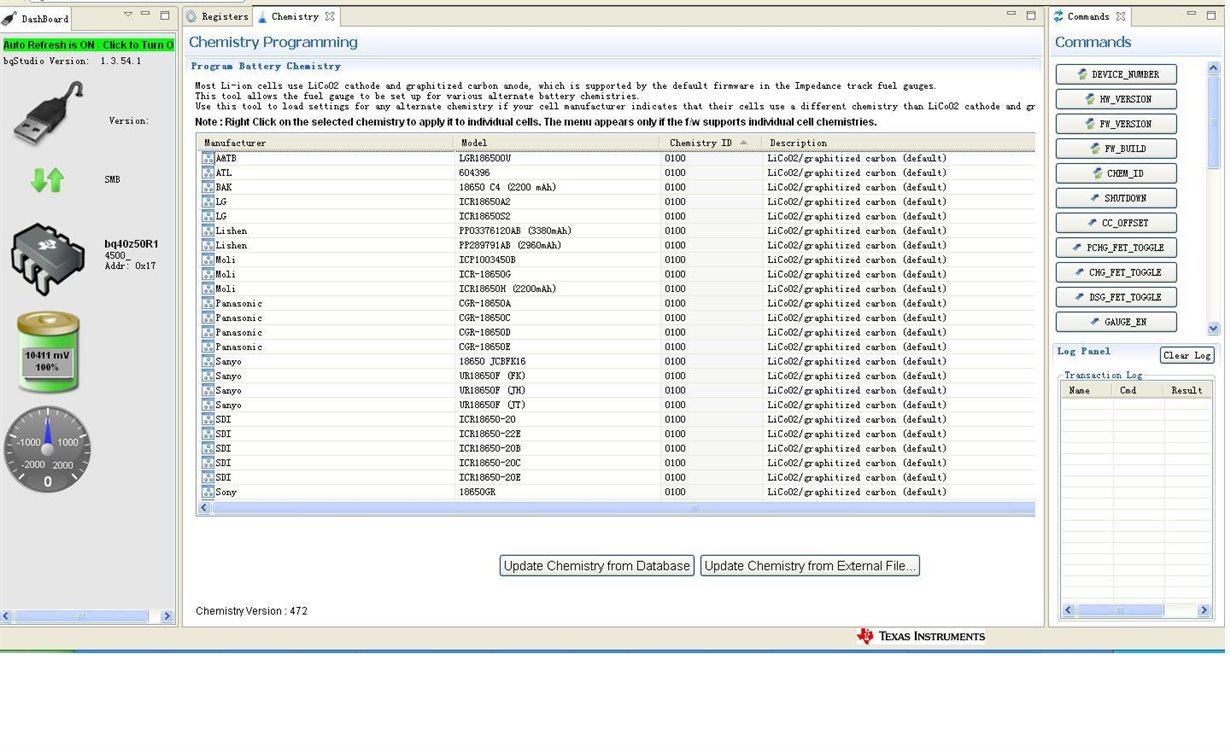Click the row icon beside BAK
The height and width of the screenshot is (746, 1230).
click(x=208, y=187)
